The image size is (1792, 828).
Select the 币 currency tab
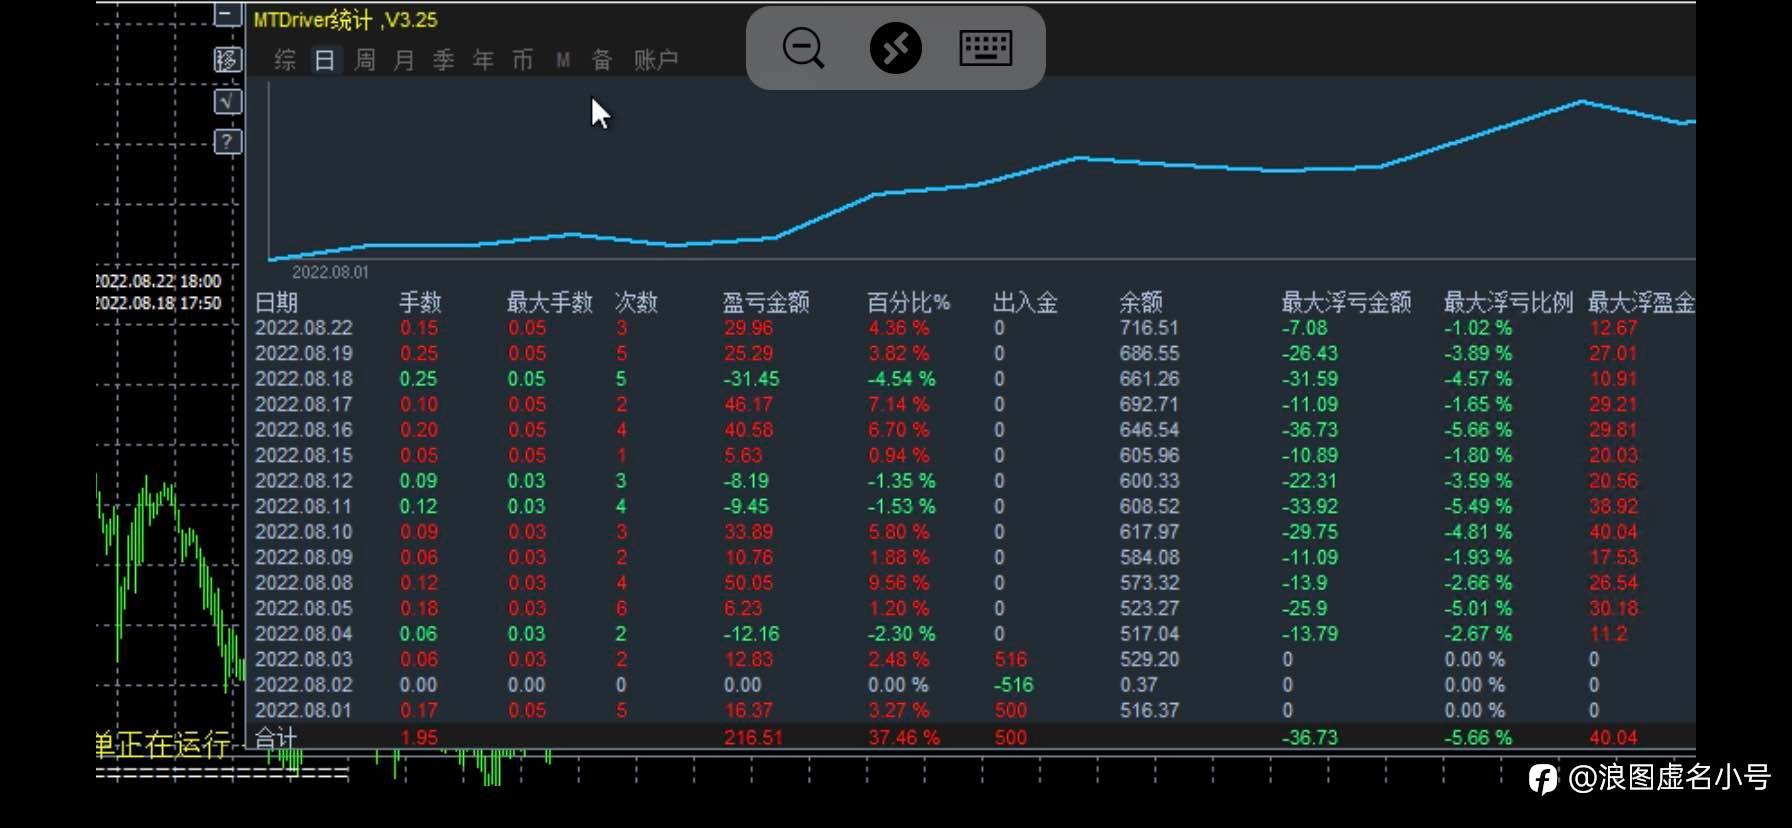pos(523,60)
